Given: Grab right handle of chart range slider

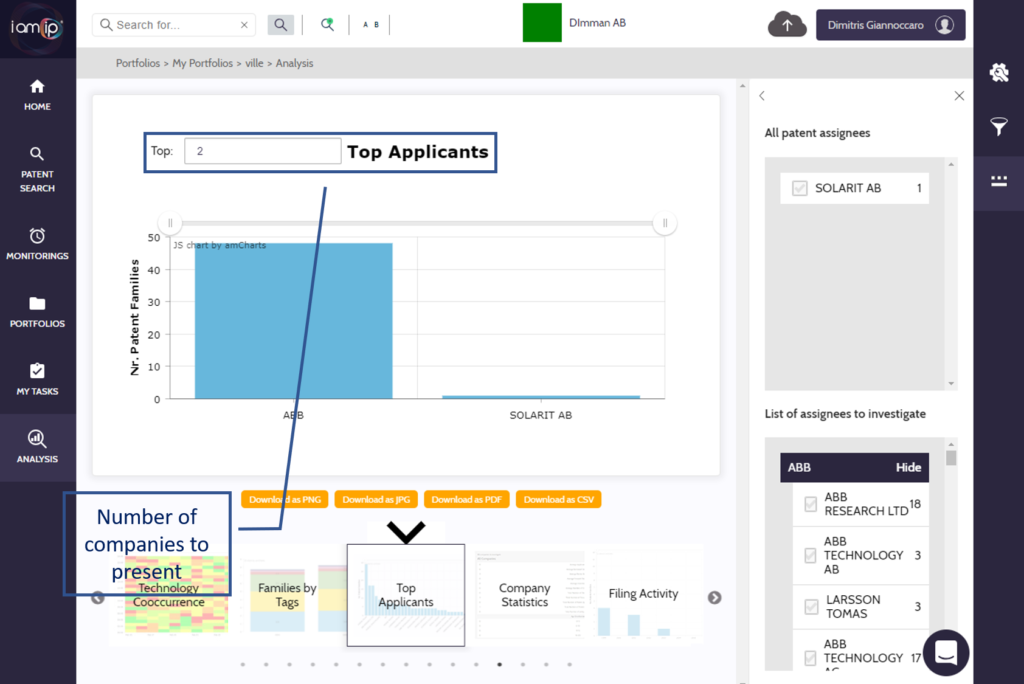Looking at the screenshot, I should click(x=665, y=223).
